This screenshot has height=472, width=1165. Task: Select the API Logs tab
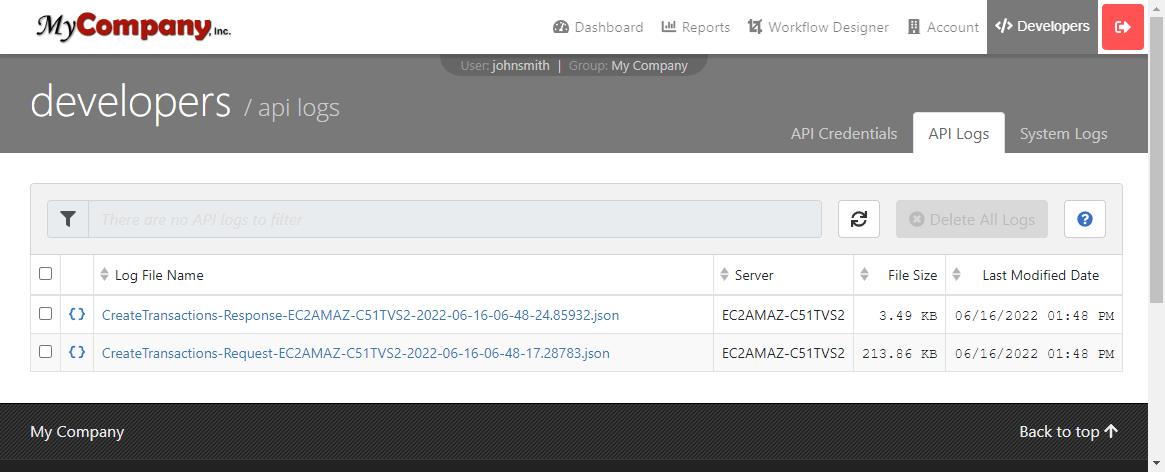(958, 134)
